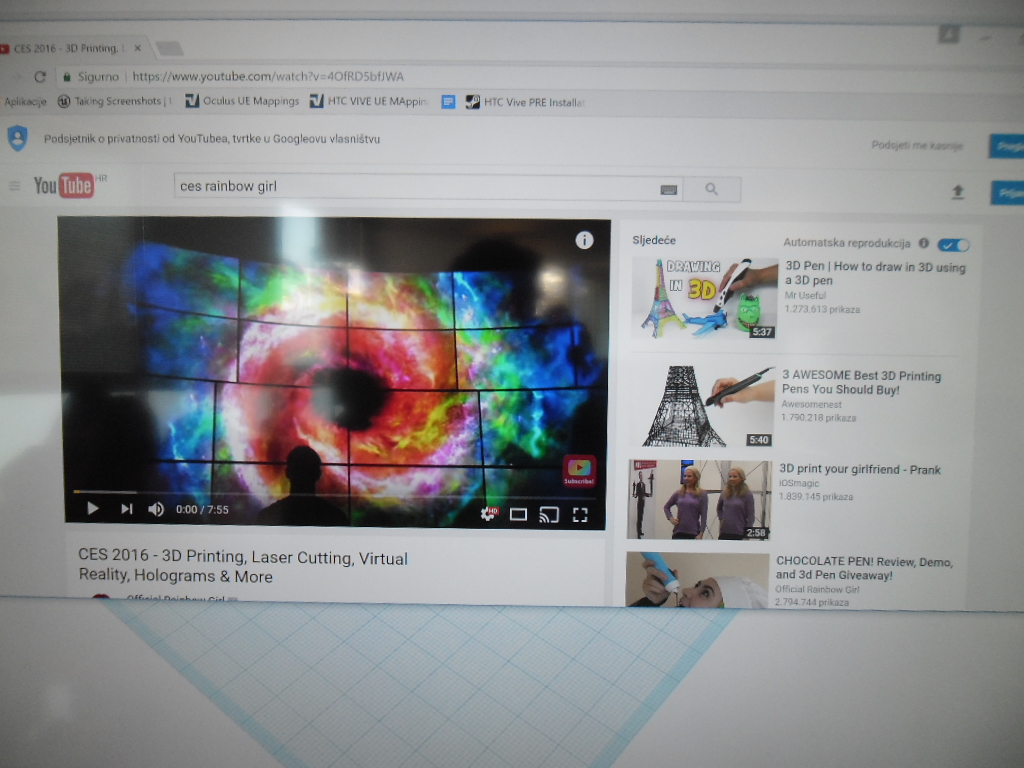Viewport: 1024px width, 768px height.
Task: Open the Aplikacije apps shortcut
Action: coord(25,101)
